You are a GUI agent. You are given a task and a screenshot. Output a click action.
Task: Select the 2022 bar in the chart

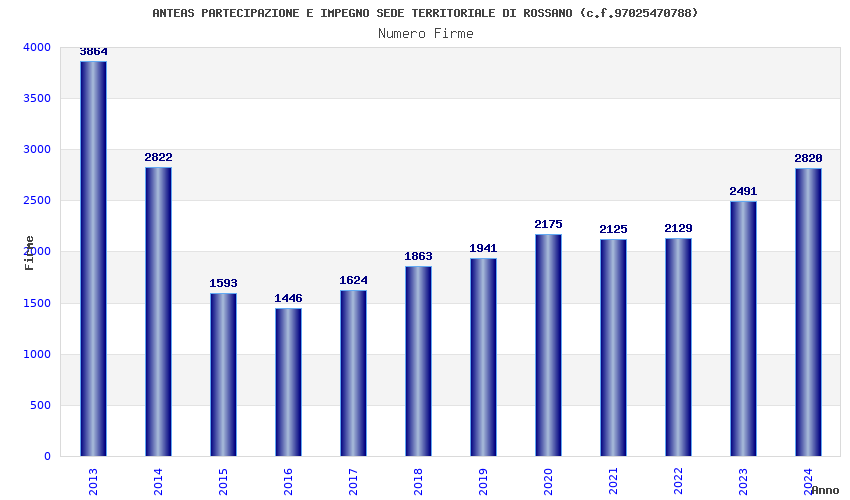point(679,347)
